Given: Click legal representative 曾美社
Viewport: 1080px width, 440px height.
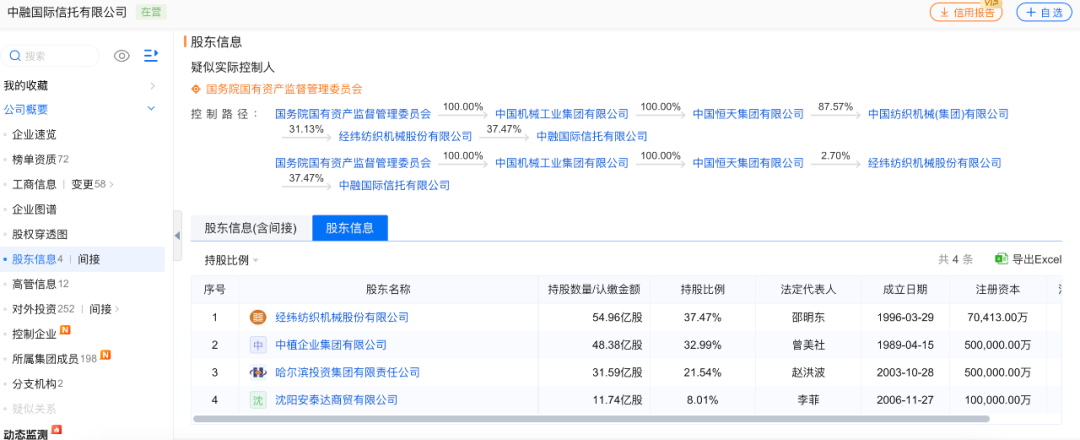Looking at the screenshot, I should pyautogui.click(x=808, y=345).
